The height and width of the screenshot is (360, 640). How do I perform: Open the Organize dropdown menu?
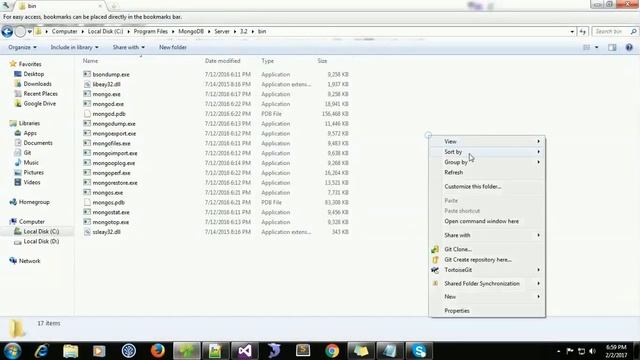(x=22, y=47)
